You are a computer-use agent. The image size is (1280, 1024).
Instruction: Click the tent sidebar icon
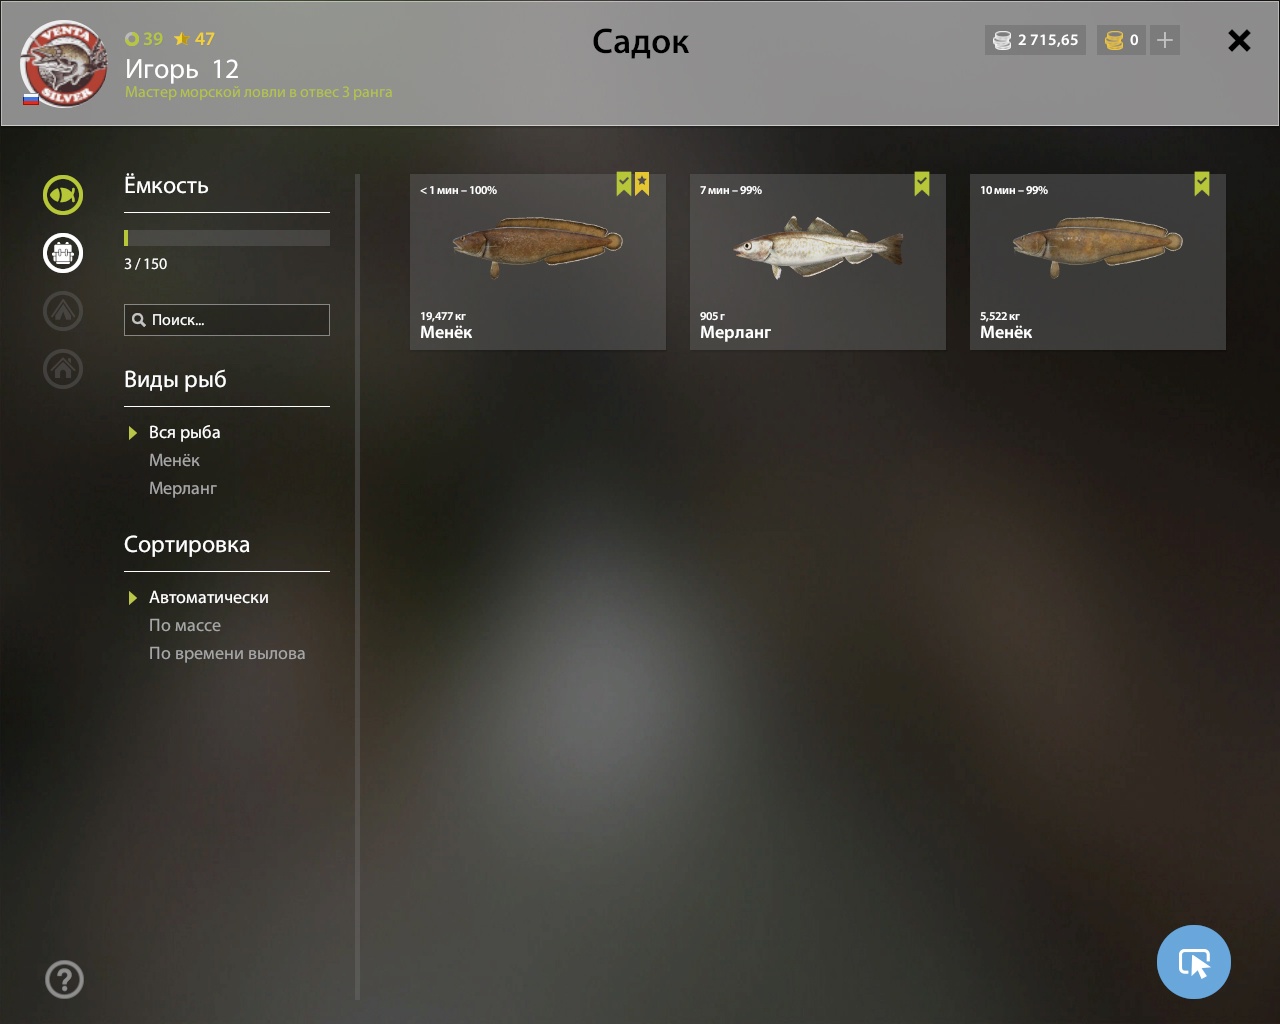tap(63, 311)
